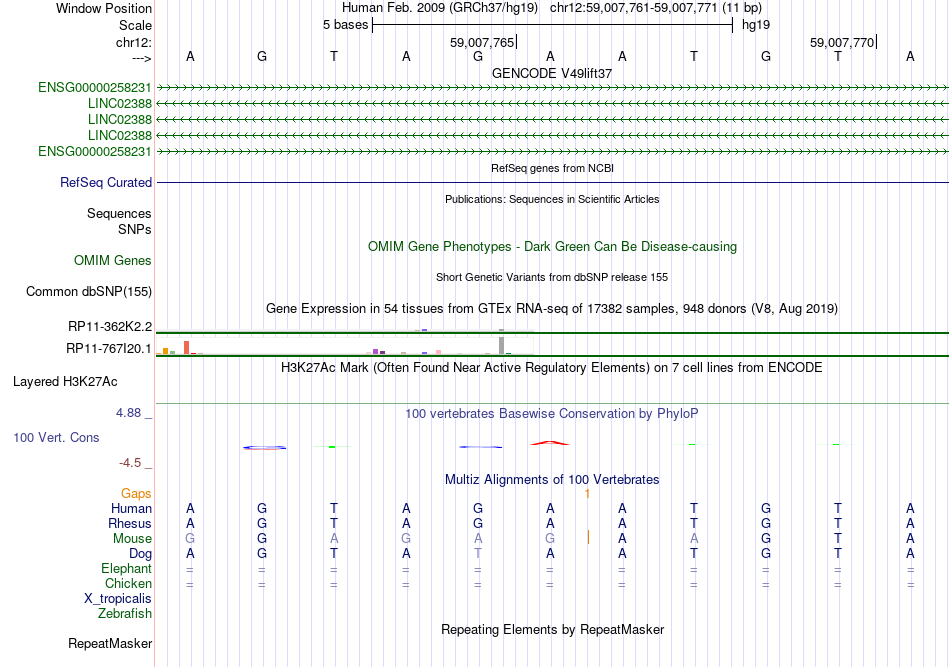This screenshot has height=667, width=950.
Task: Click the RP11-362K2.2 gene label
Action: tap(110, 327)
